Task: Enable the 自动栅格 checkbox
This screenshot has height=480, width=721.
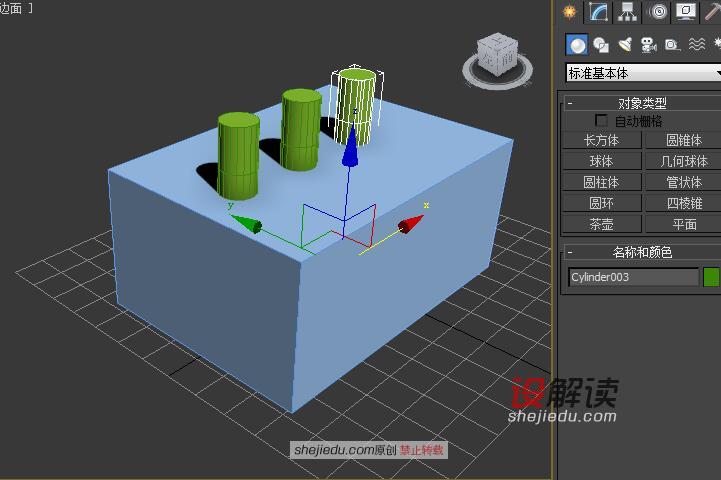Action: coord(601,121)
